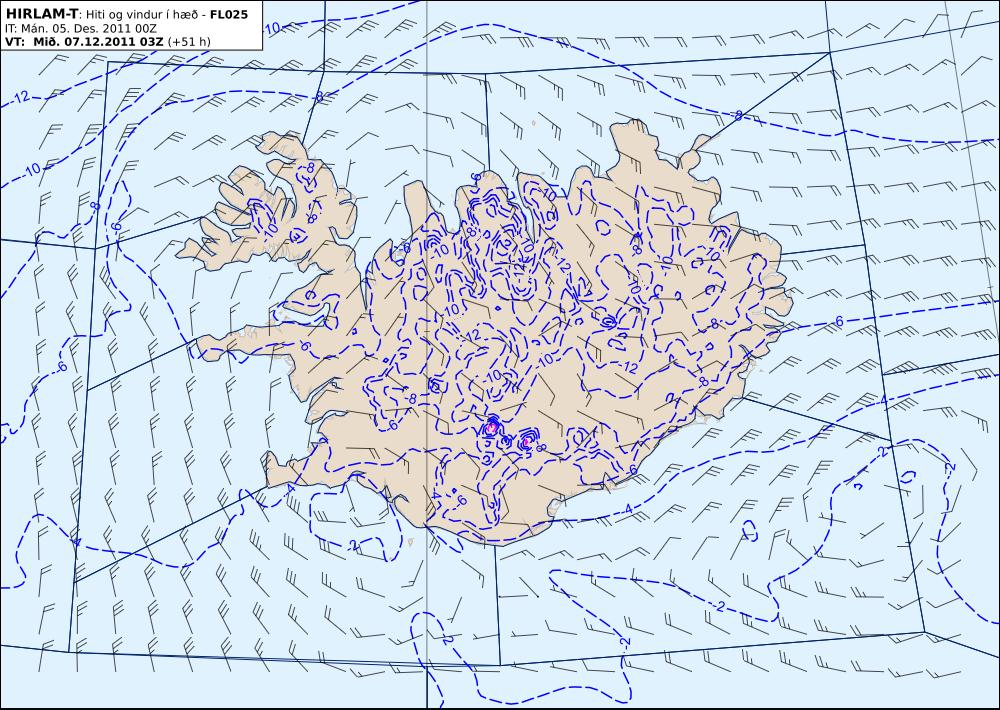Click the FL025 flight level label
This screenshot has height=710, width=1000.
point(229,14)
